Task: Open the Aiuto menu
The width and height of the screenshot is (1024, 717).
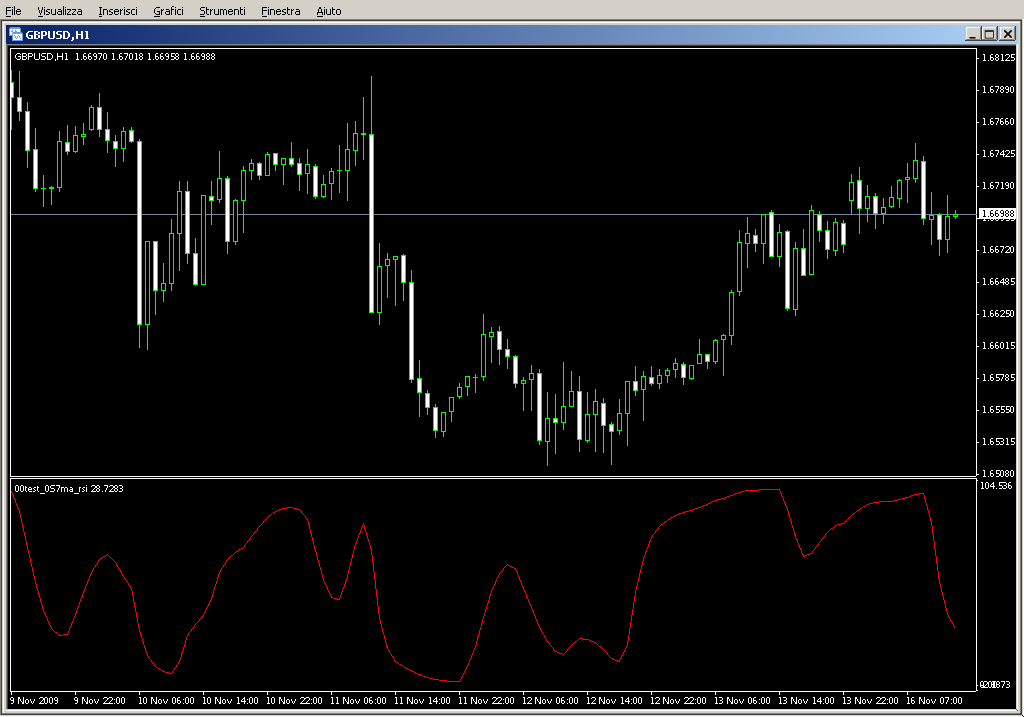Action: tap(328, 11)
